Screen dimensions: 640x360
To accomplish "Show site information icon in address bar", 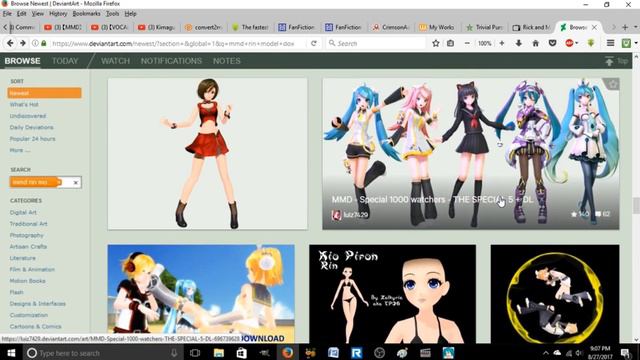I will (x=36, y=43).
